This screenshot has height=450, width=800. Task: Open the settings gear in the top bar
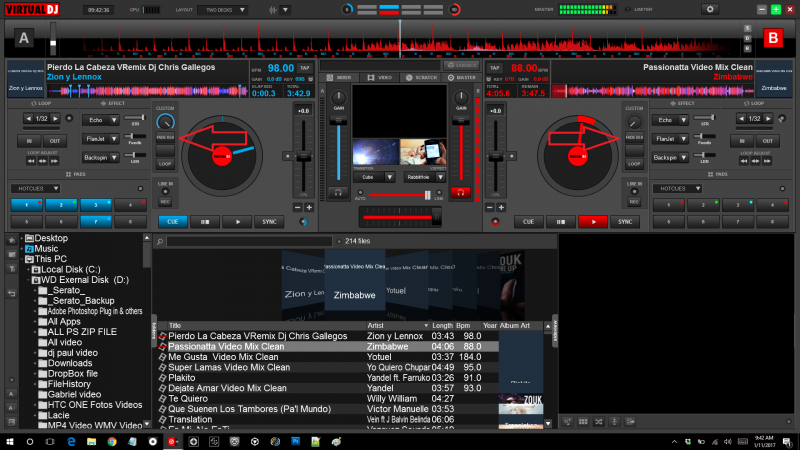710,9
